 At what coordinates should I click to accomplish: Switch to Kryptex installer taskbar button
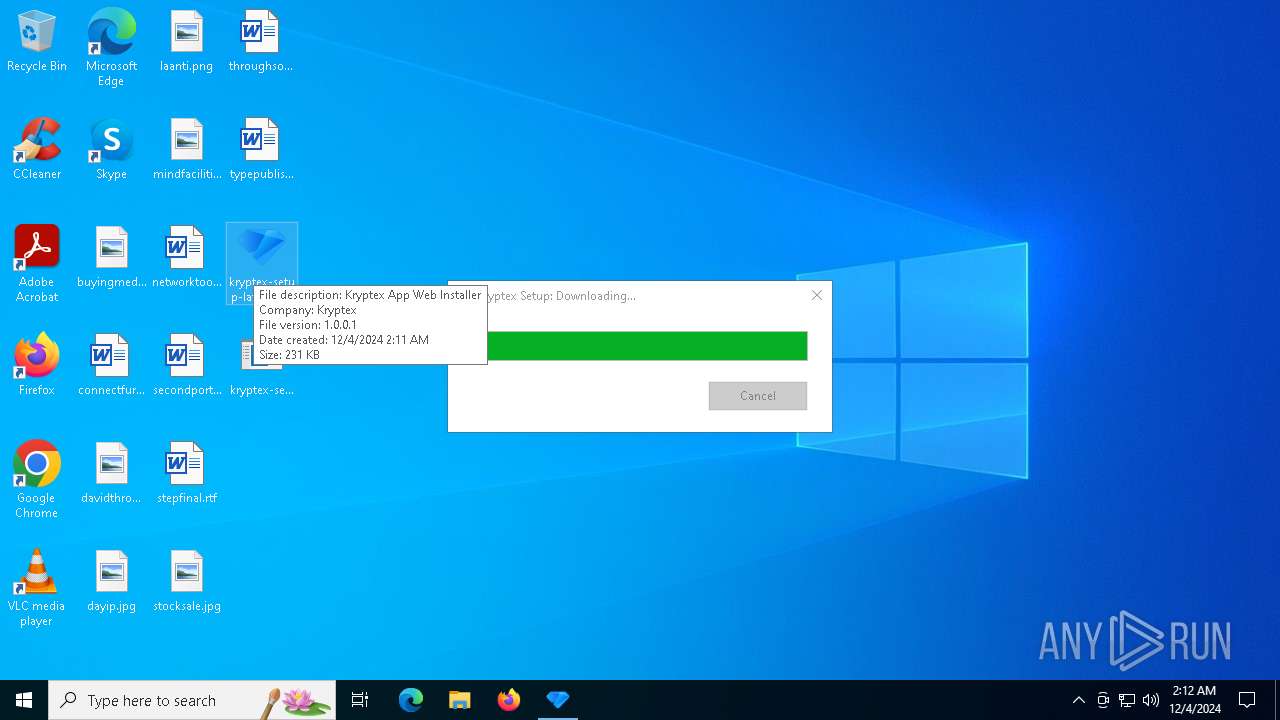pyautogui.click(x=558, y=700)
